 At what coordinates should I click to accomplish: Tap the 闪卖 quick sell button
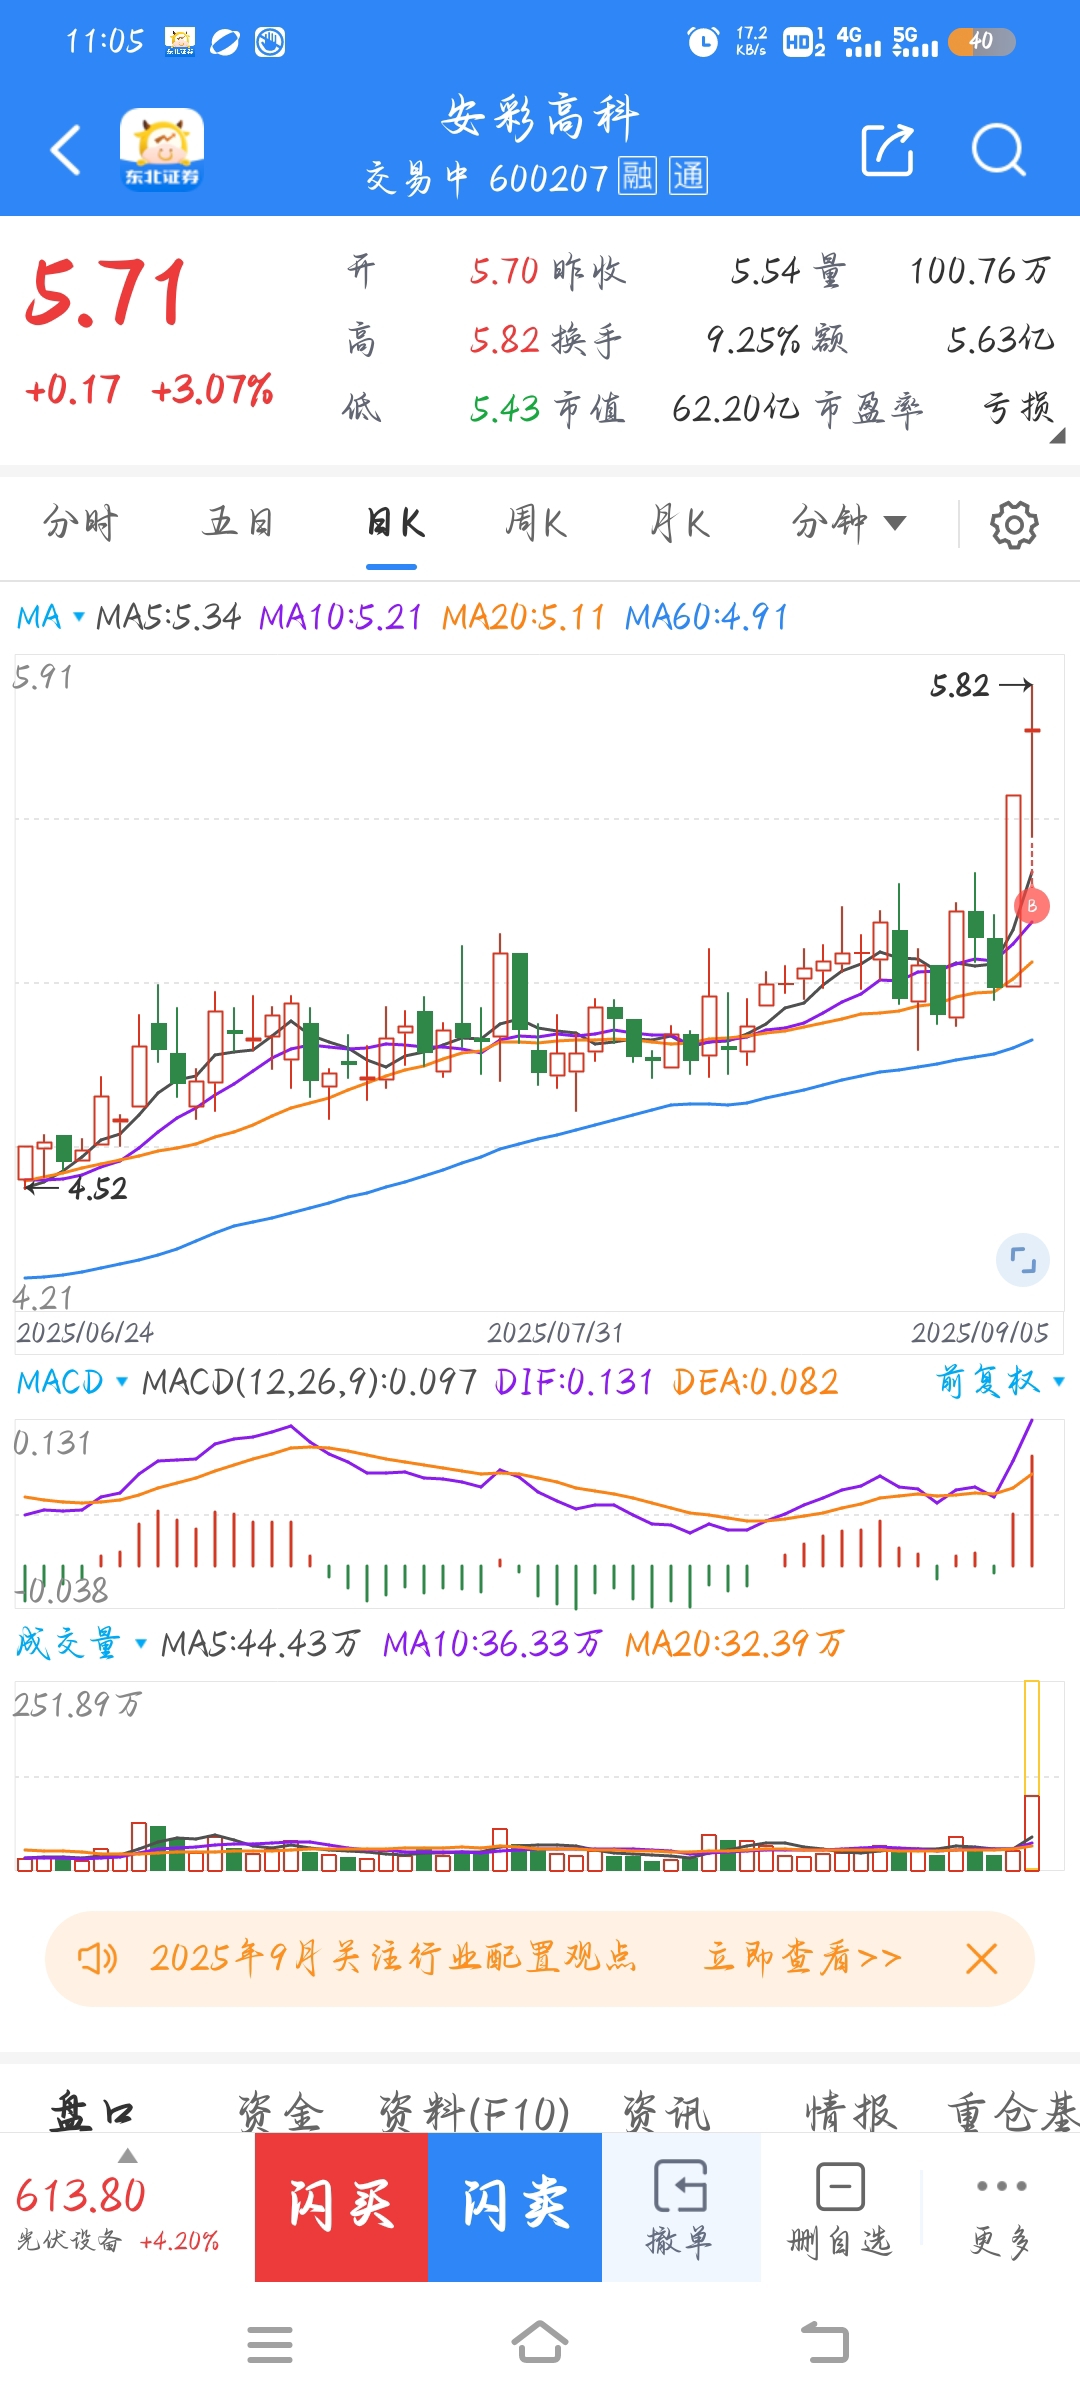515,2207
